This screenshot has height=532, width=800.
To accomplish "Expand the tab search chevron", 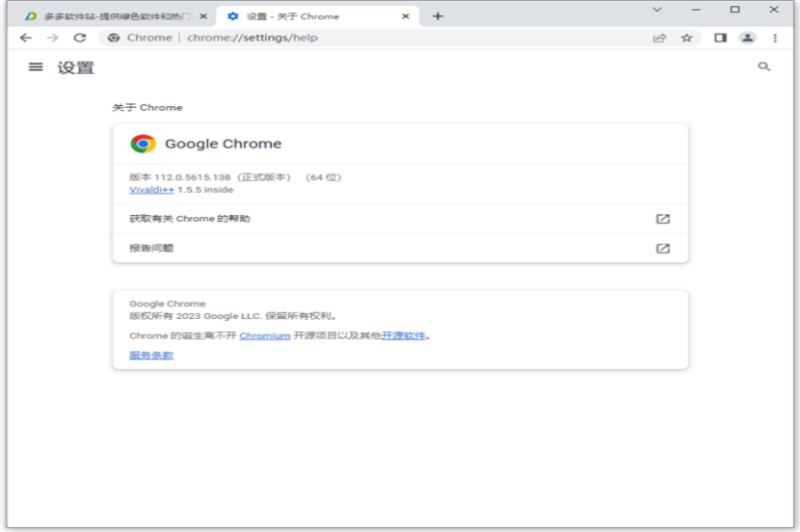I will point(657,10).
